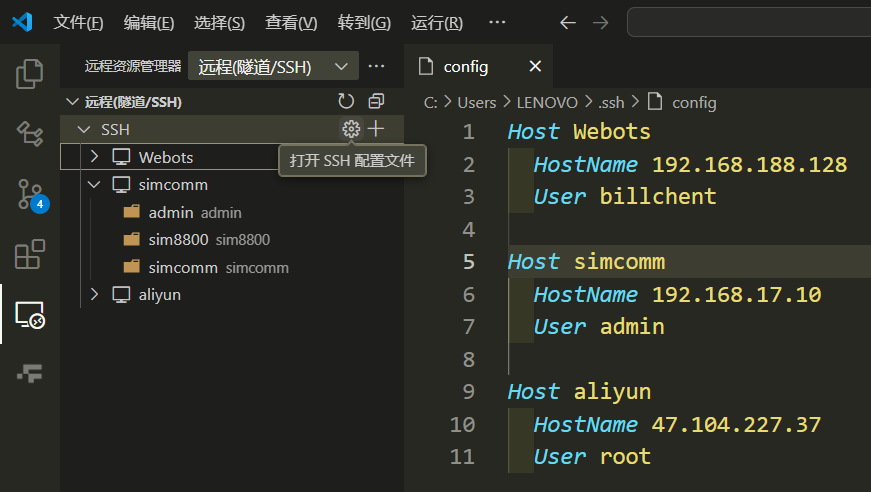Collapse the 远程(隧道/SSH) section

click(72, 102)
